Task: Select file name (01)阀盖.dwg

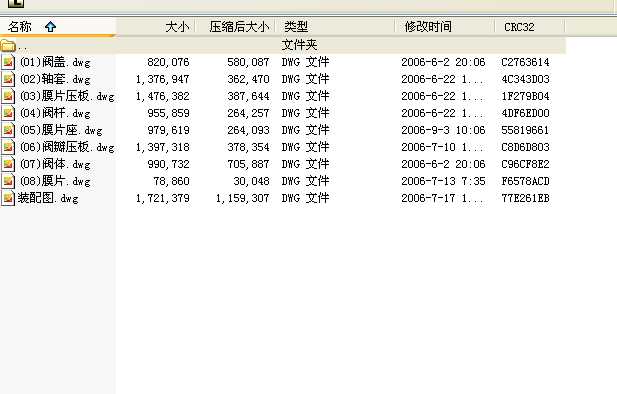Action: coord(55,62)
